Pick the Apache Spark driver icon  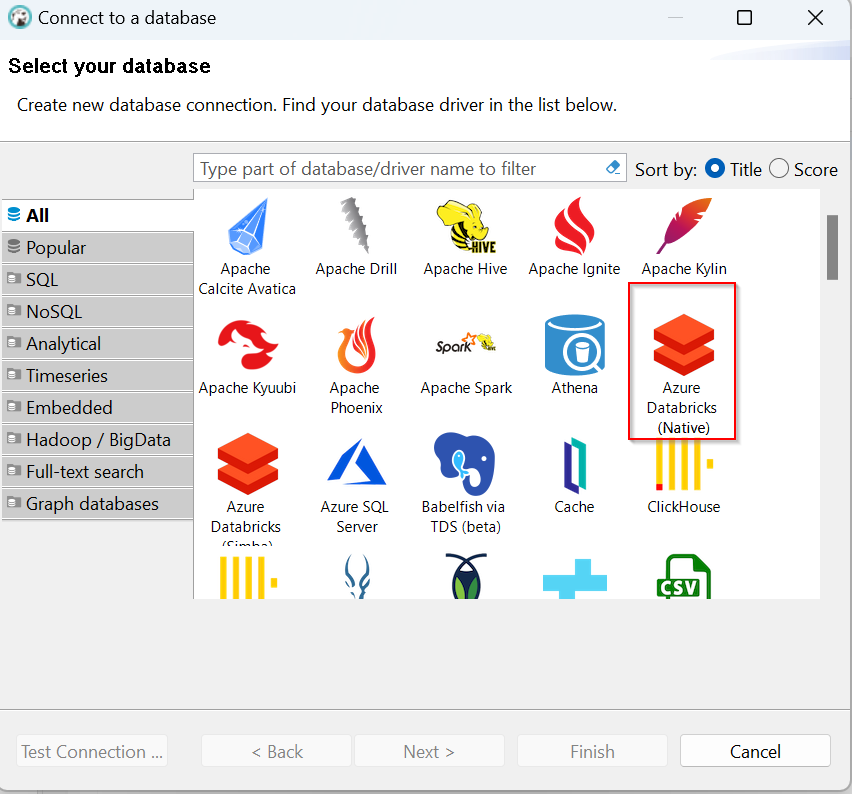click(x=466, y=343)
